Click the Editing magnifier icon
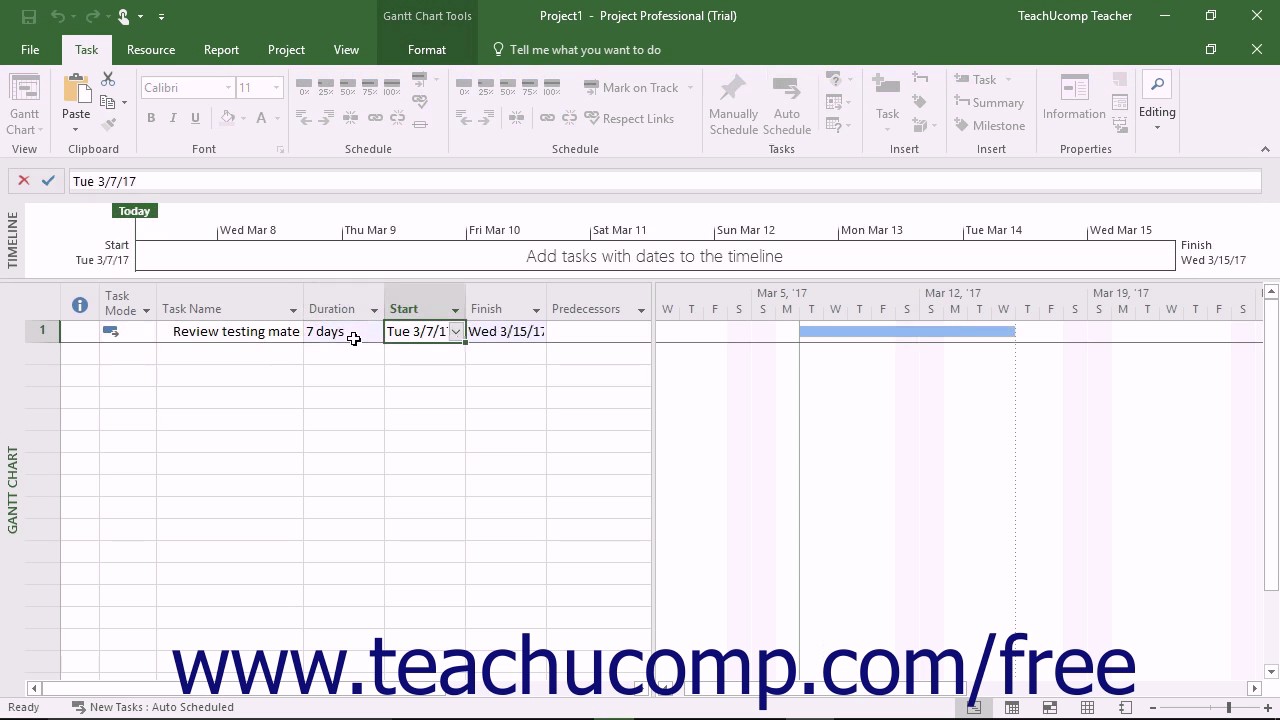 click(x=1157, y=86)
